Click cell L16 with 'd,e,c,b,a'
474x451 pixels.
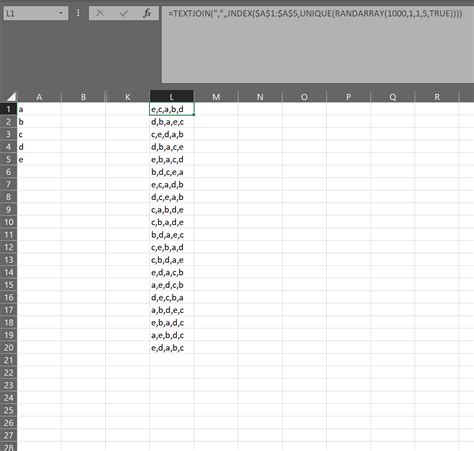[x=171, y=297]
